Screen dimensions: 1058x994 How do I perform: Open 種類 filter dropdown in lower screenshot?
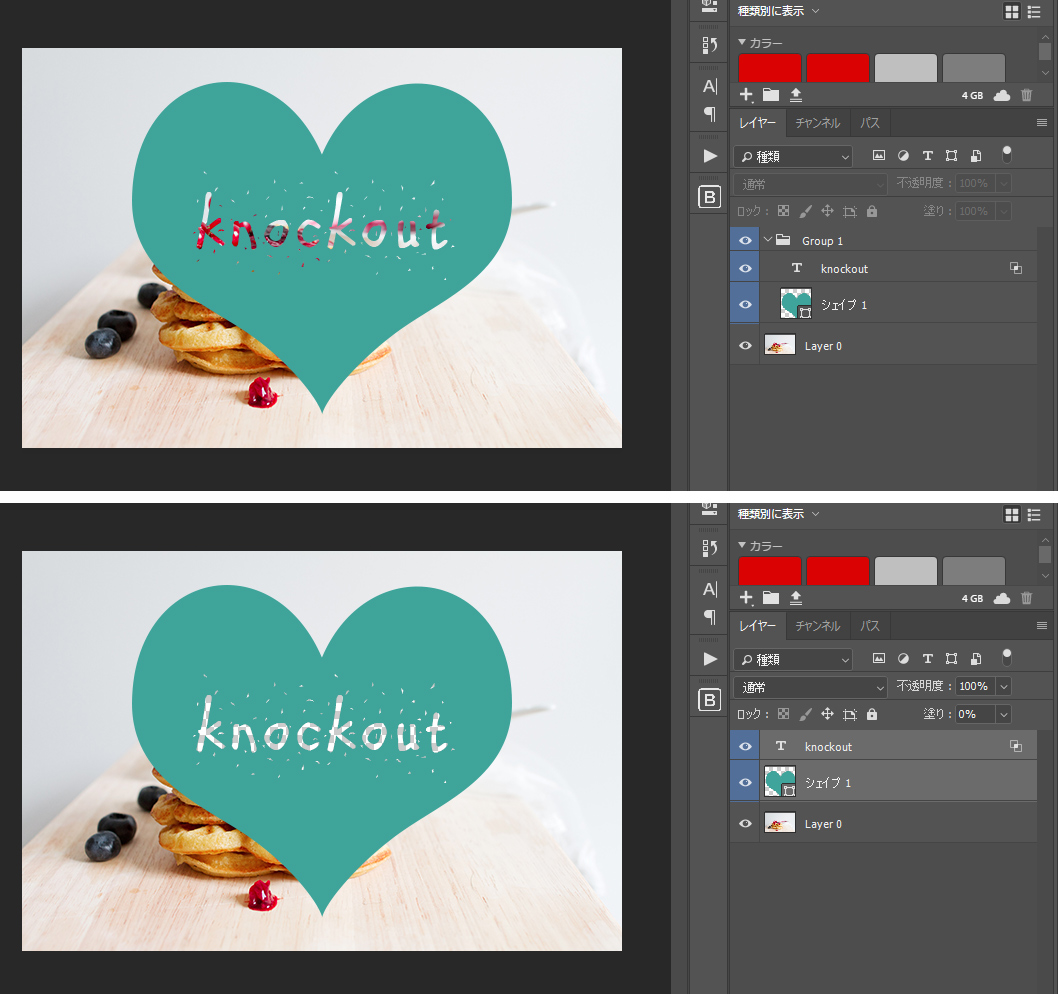point(793,659)
